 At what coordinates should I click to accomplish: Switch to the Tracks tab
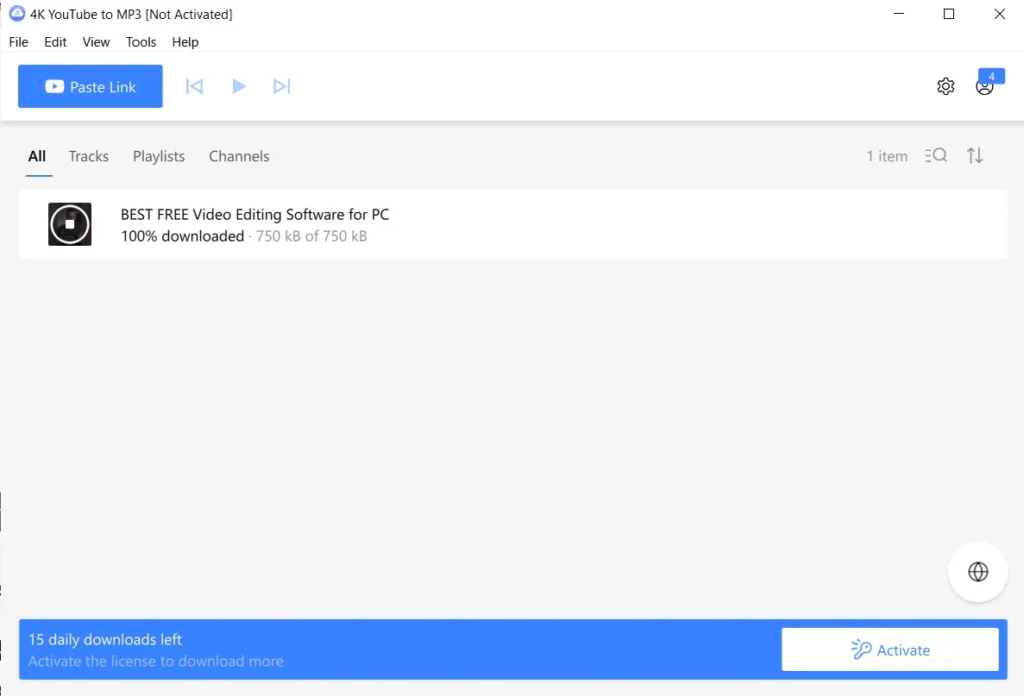(88, 156)
